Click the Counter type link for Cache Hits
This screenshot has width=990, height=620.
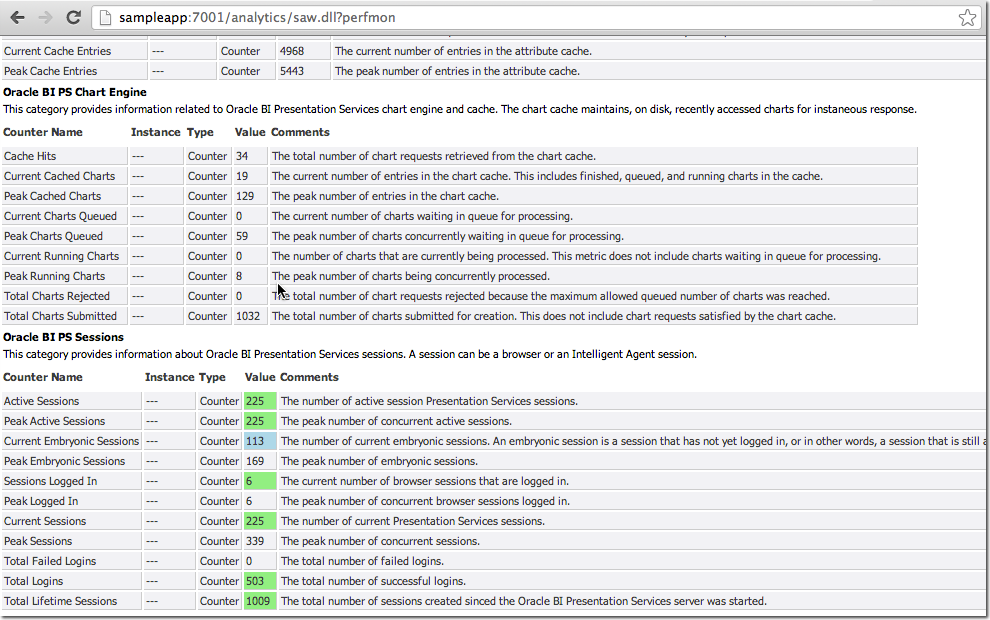click(x=207, y=155)
